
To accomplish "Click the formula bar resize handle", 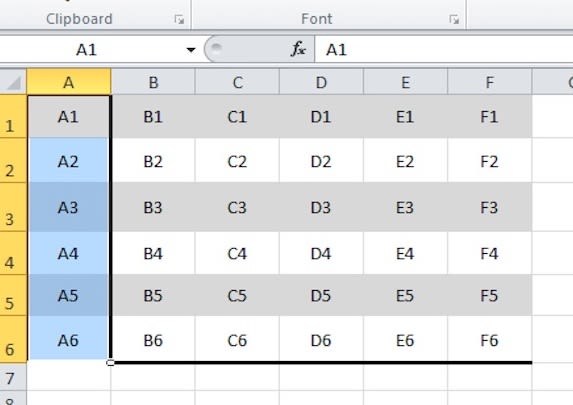I will (x=216, y=48).
